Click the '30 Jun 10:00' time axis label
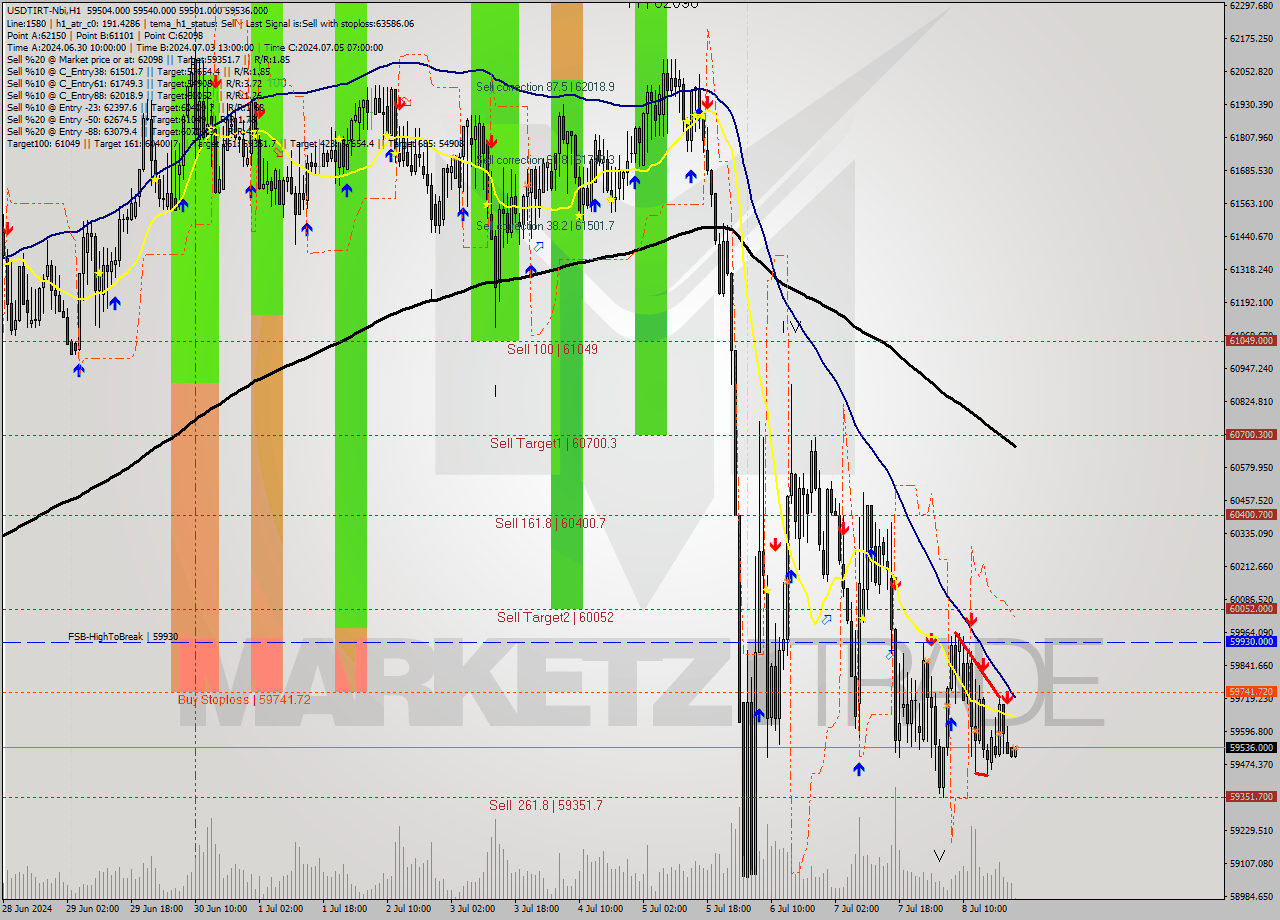Viewport: 1280px width, 920px height. pyautogui.click(x=220, y=909)
